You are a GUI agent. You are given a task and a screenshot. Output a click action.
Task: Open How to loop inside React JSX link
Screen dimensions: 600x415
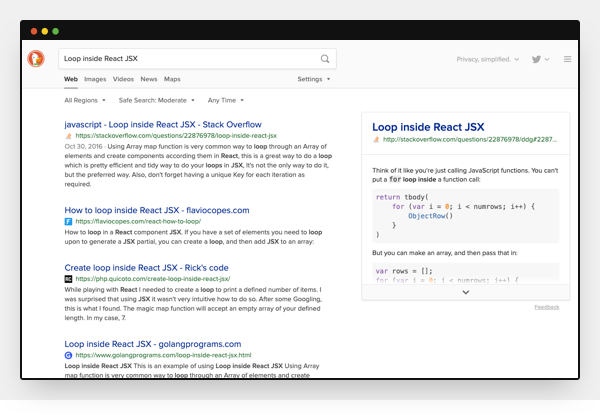click(157, 210)
